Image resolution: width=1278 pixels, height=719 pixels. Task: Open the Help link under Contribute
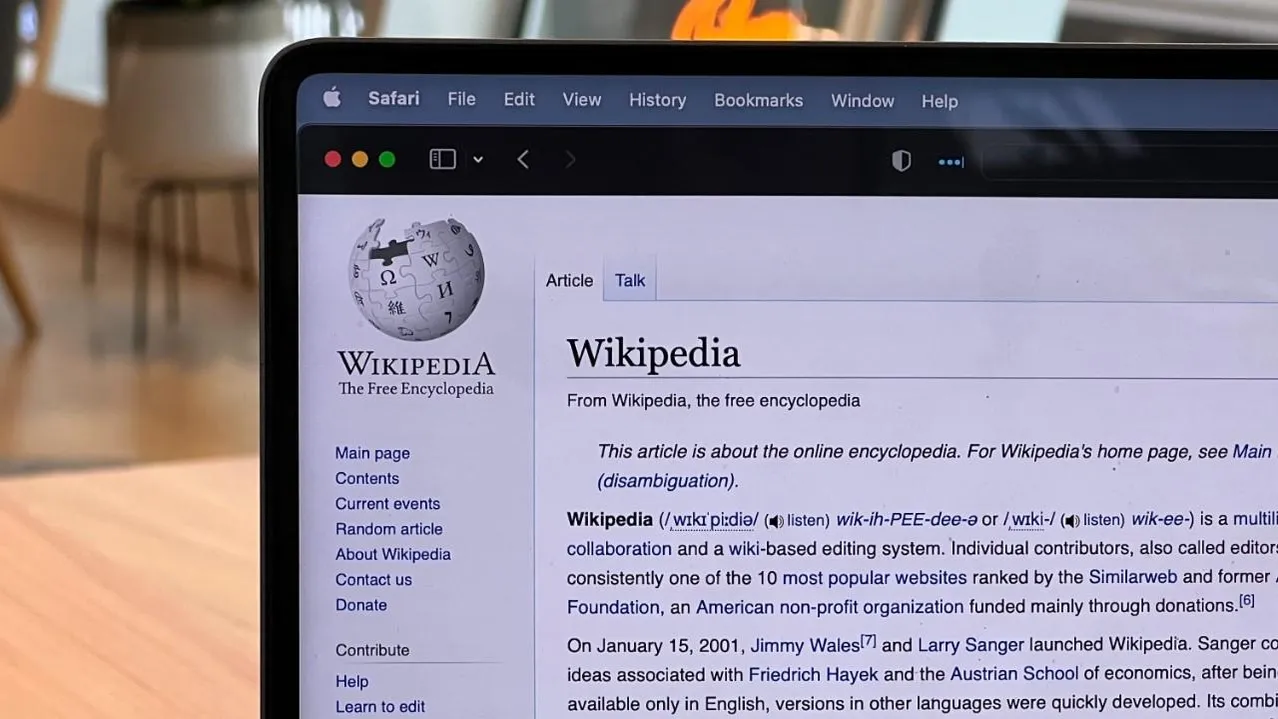(352, 681)
